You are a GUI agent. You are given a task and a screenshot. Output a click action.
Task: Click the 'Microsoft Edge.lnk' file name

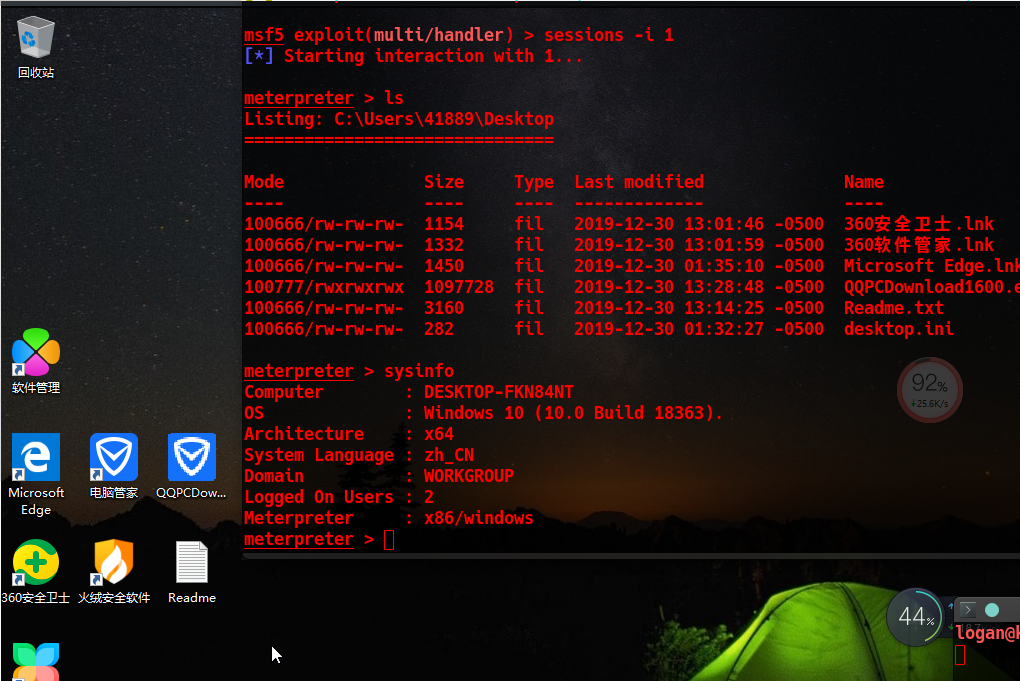[932, 266]
